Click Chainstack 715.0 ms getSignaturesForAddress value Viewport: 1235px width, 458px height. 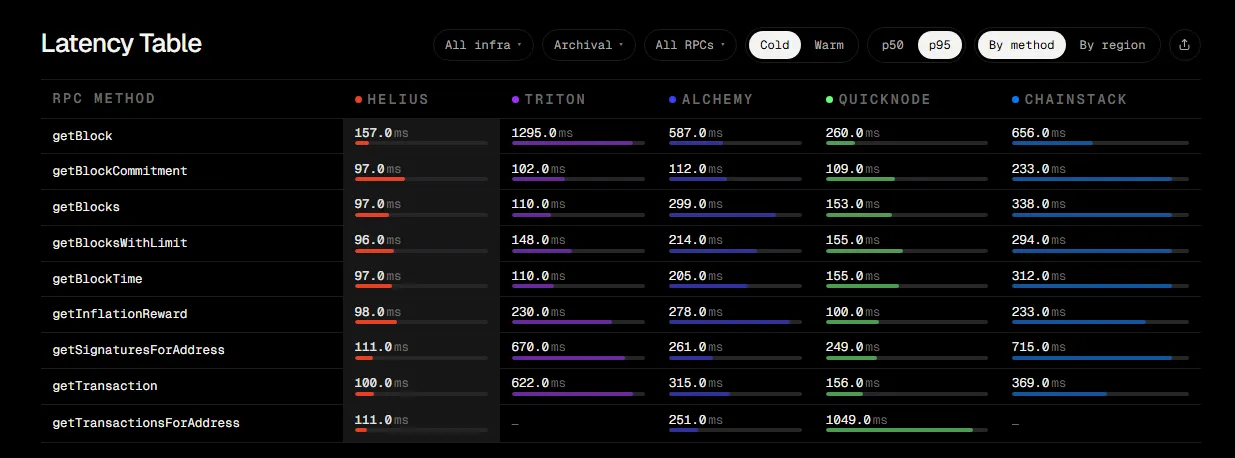pos(1038,347)
